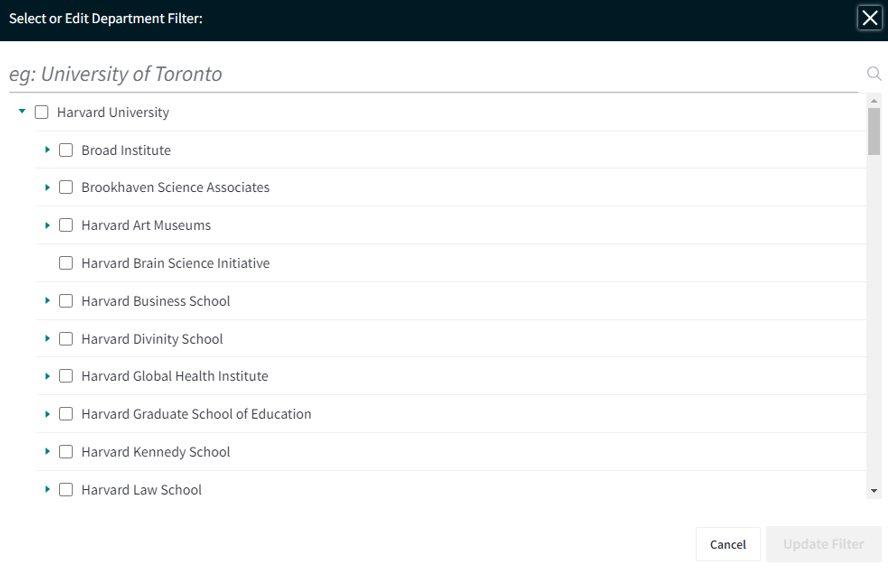Click the Harvard Law School label

pyautogui.click(x=142, y=490)
